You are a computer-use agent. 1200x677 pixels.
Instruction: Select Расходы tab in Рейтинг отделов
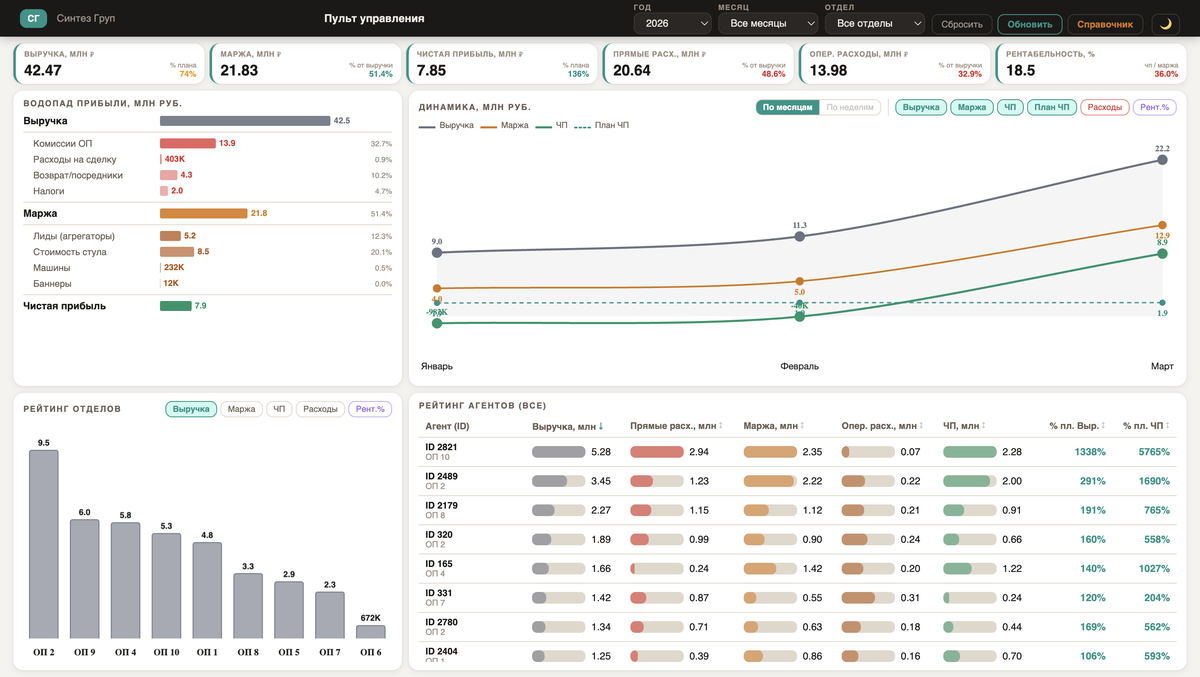(x=320, y=409)
